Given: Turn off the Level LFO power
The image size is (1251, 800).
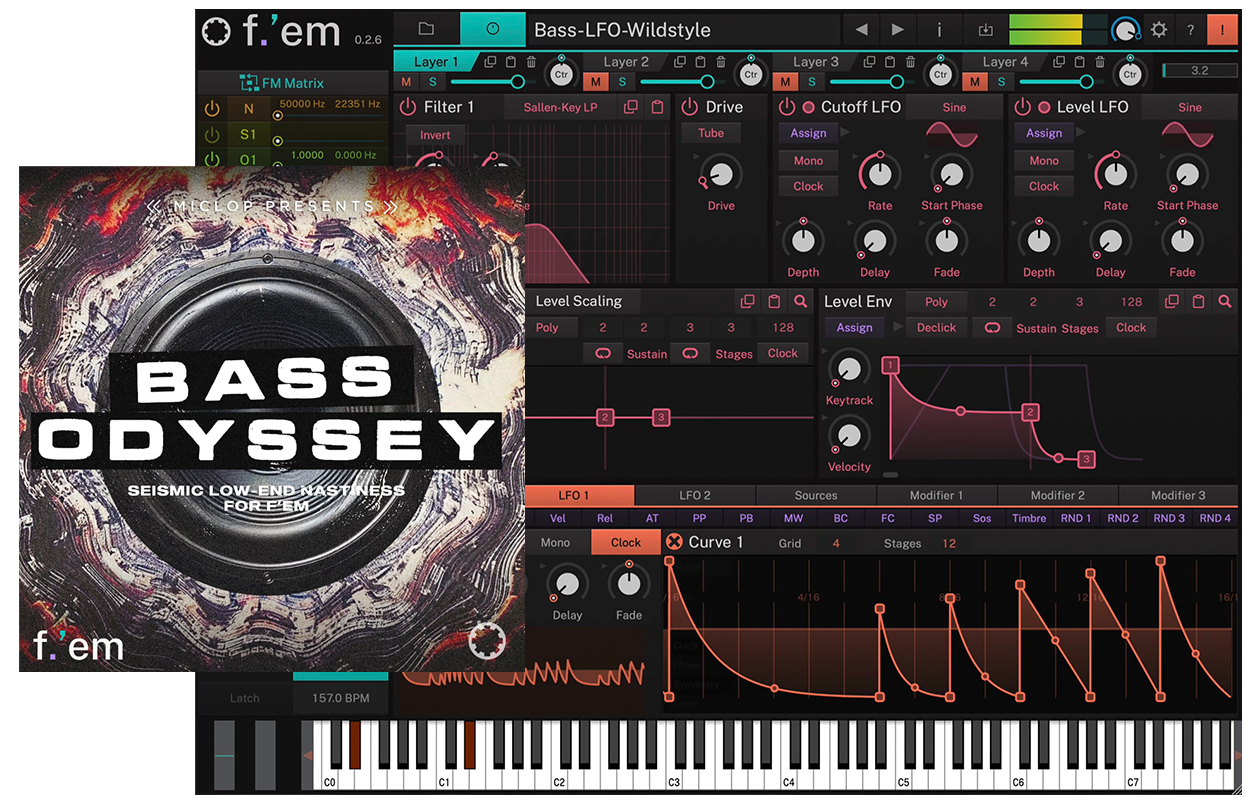Looking at the screenshot, I should click(1022, 107).
